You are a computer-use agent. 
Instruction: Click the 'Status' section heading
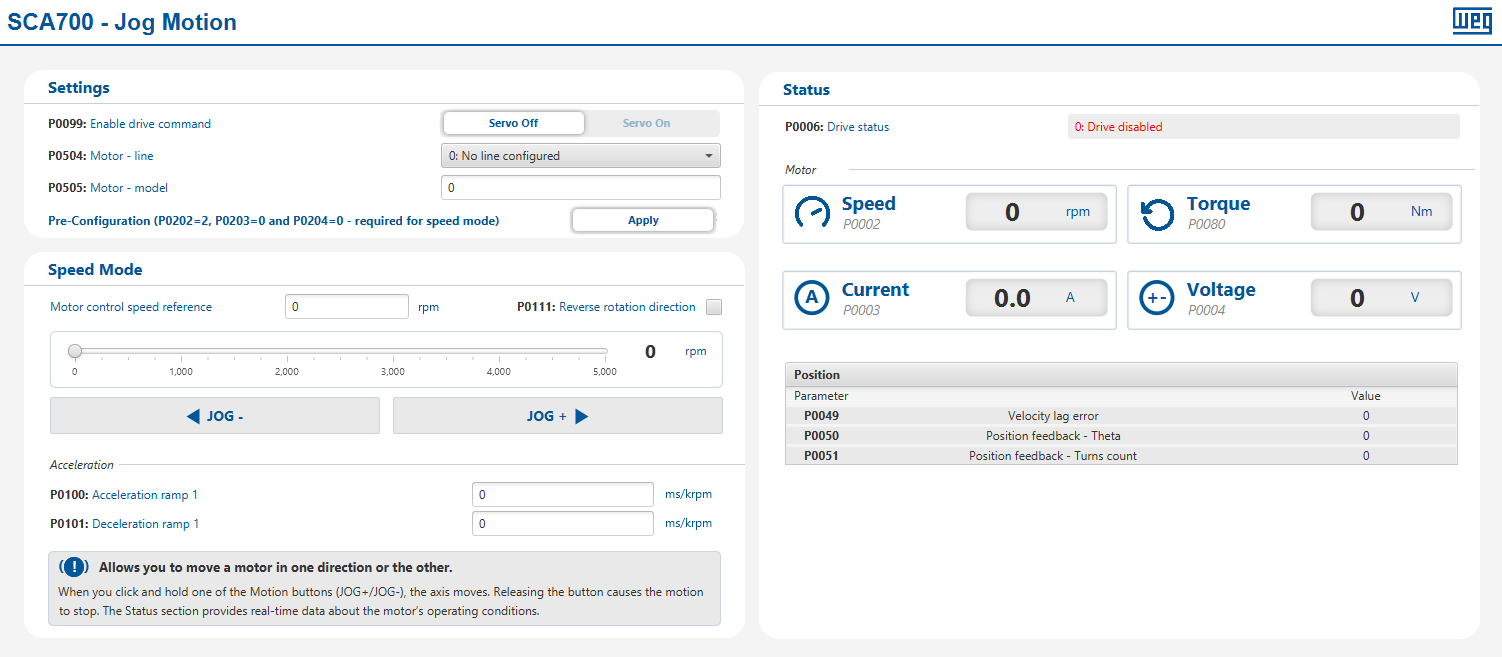[806, 90]
